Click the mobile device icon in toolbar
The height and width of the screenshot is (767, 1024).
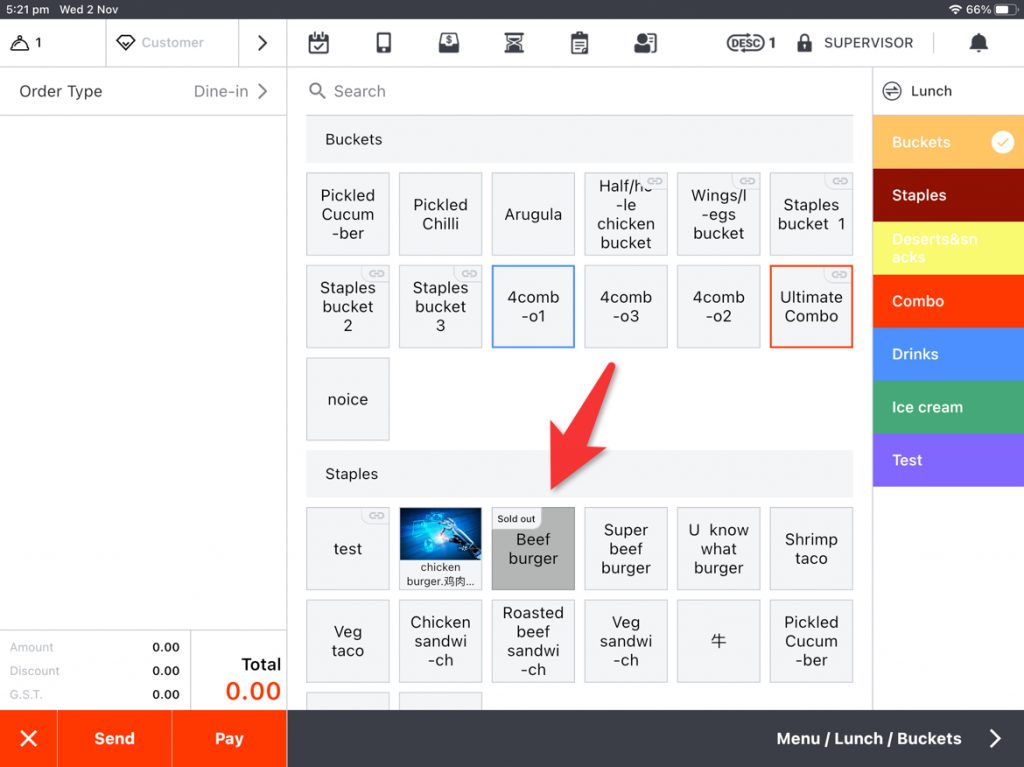383,43
